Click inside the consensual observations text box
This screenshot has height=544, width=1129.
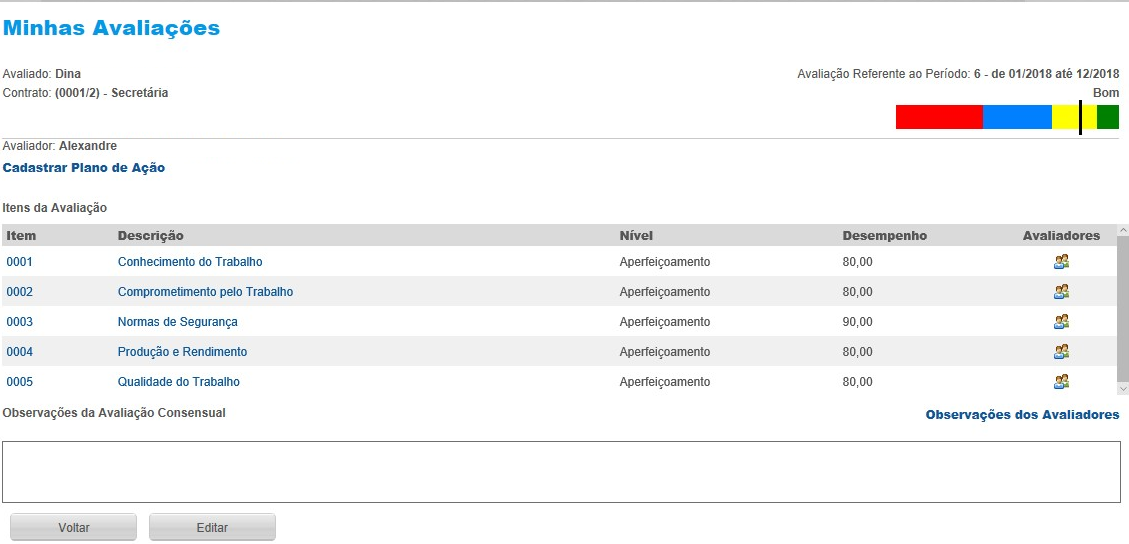point(561,472)
